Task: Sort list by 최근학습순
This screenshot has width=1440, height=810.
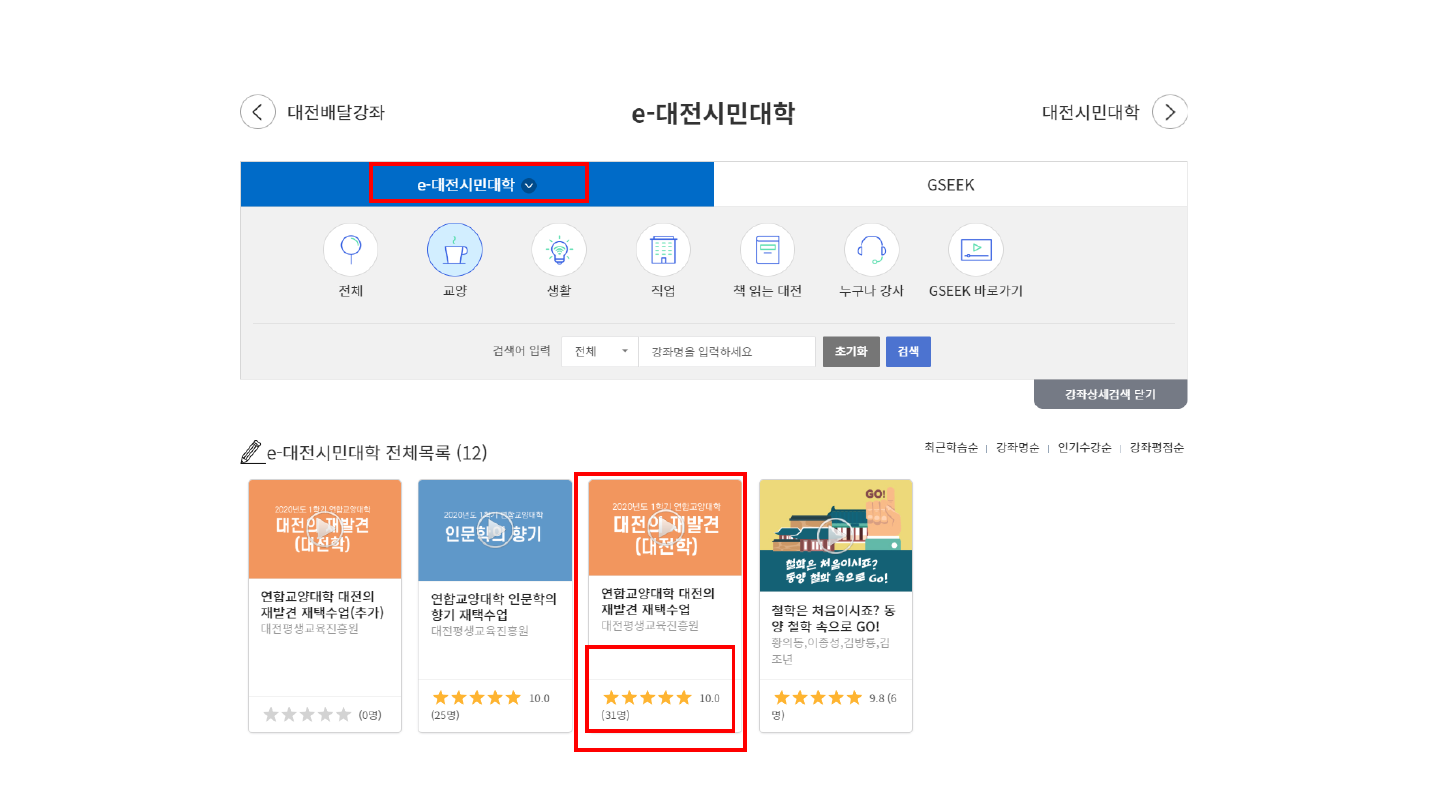Action: coord(950,448)
